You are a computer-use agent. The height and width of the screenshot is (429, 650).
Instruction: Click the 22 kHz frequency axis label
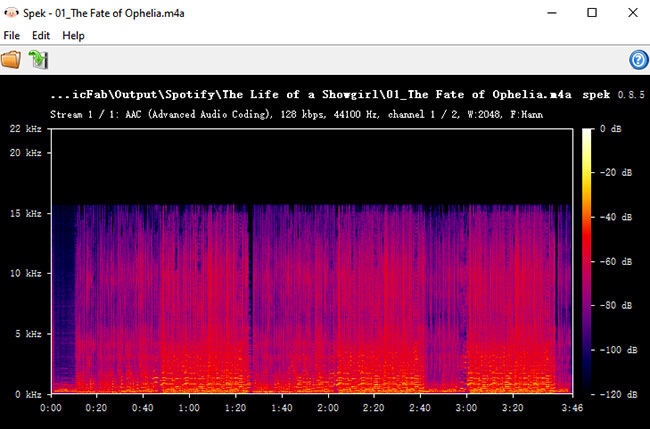(x=26, y=129)
